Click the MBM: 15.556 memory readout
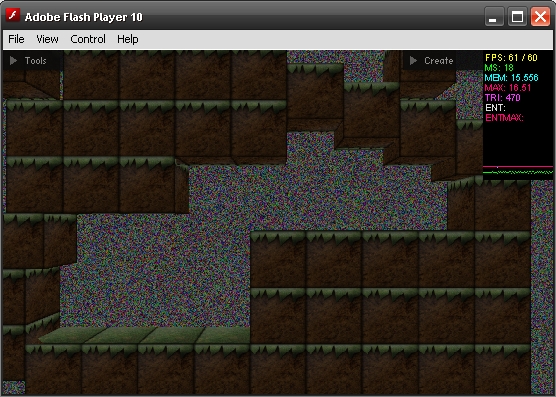The width and height of the screenshot is (556, 397). (511, 77)
